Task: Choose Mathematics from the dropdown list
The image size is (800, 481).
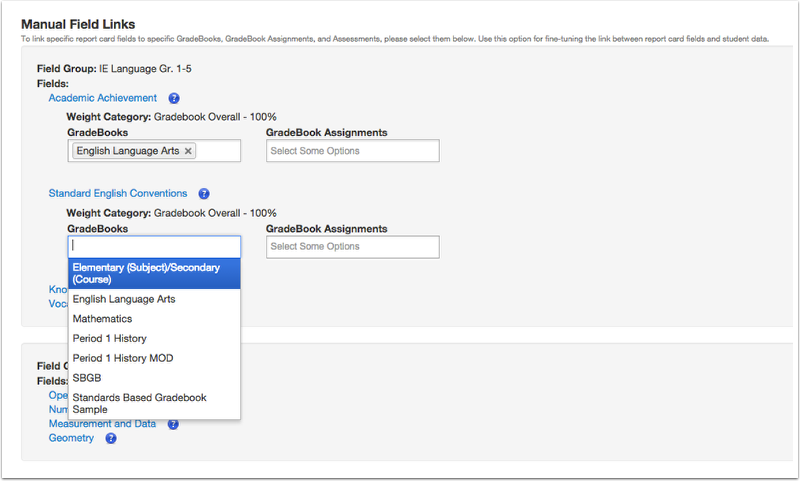Action: point(154,319)
